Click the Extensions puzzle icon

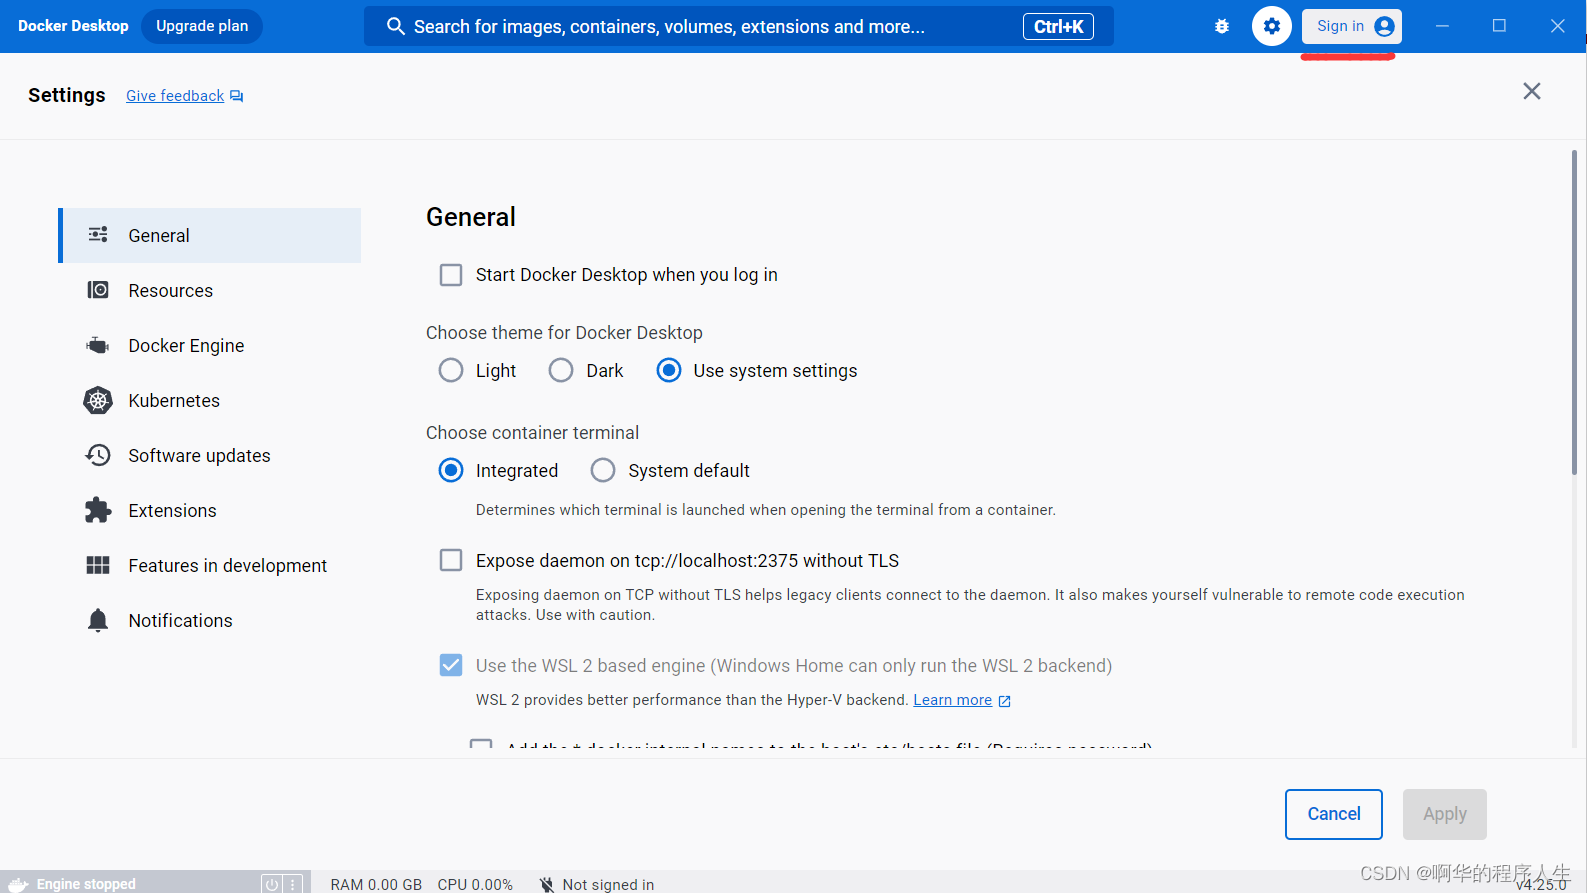(98, 510)
